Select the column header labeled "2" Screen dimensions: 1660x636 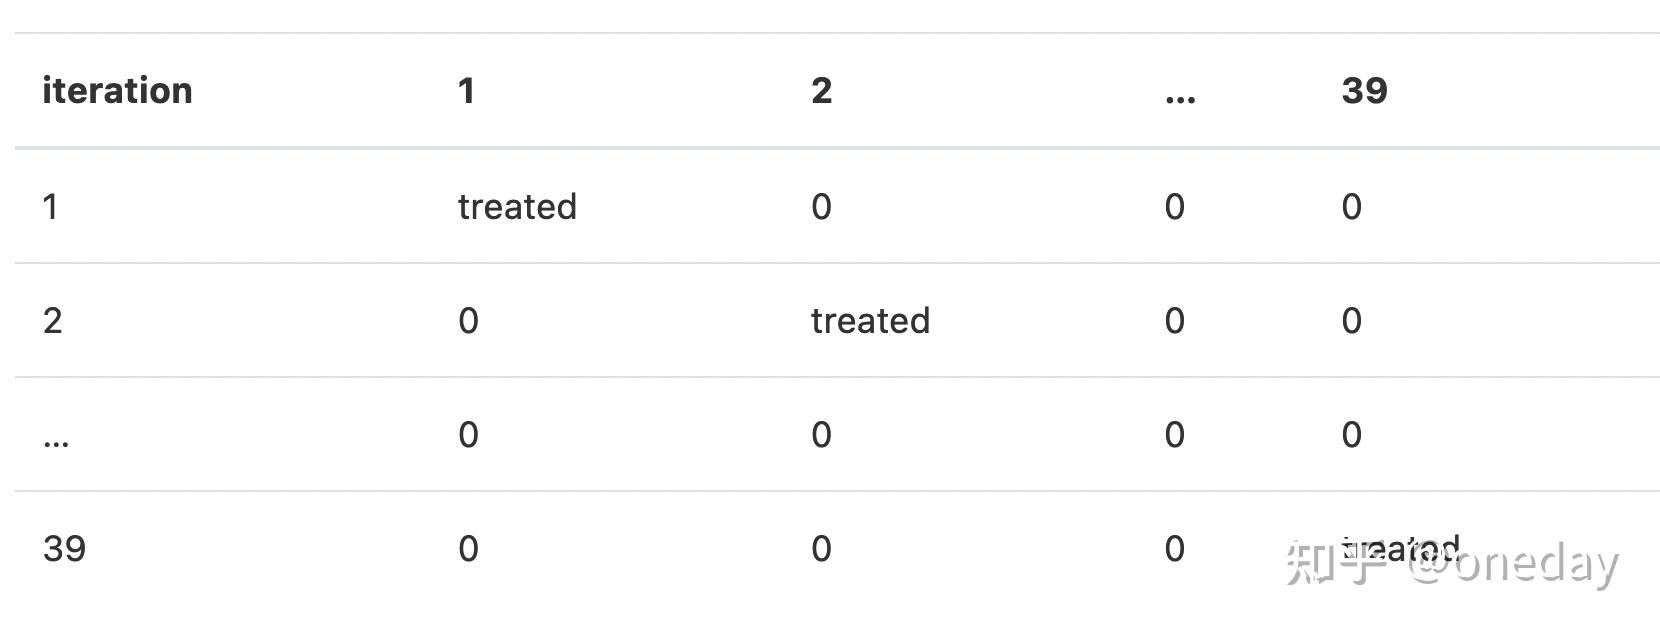pyautogui.click(x=821, y=91)
